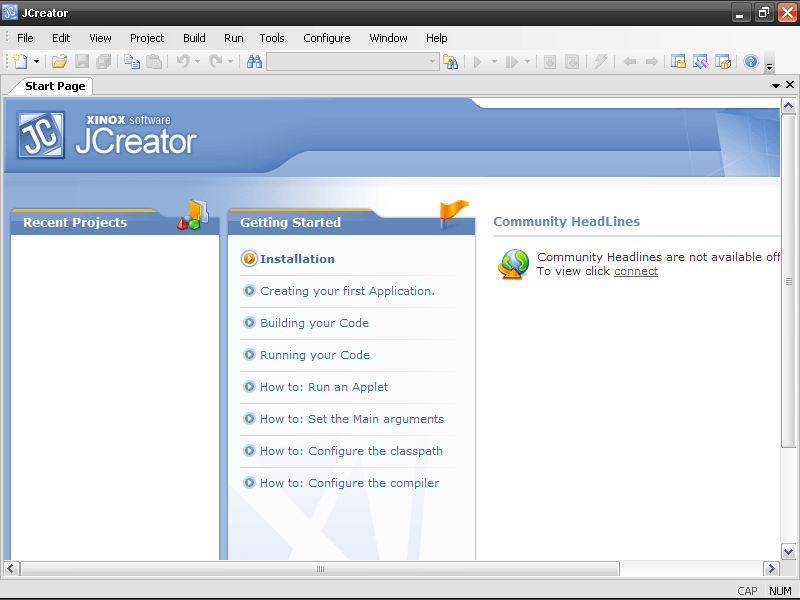Click the Save floppy disk icon
Screen dimensions: 800x600
point(82,62)
